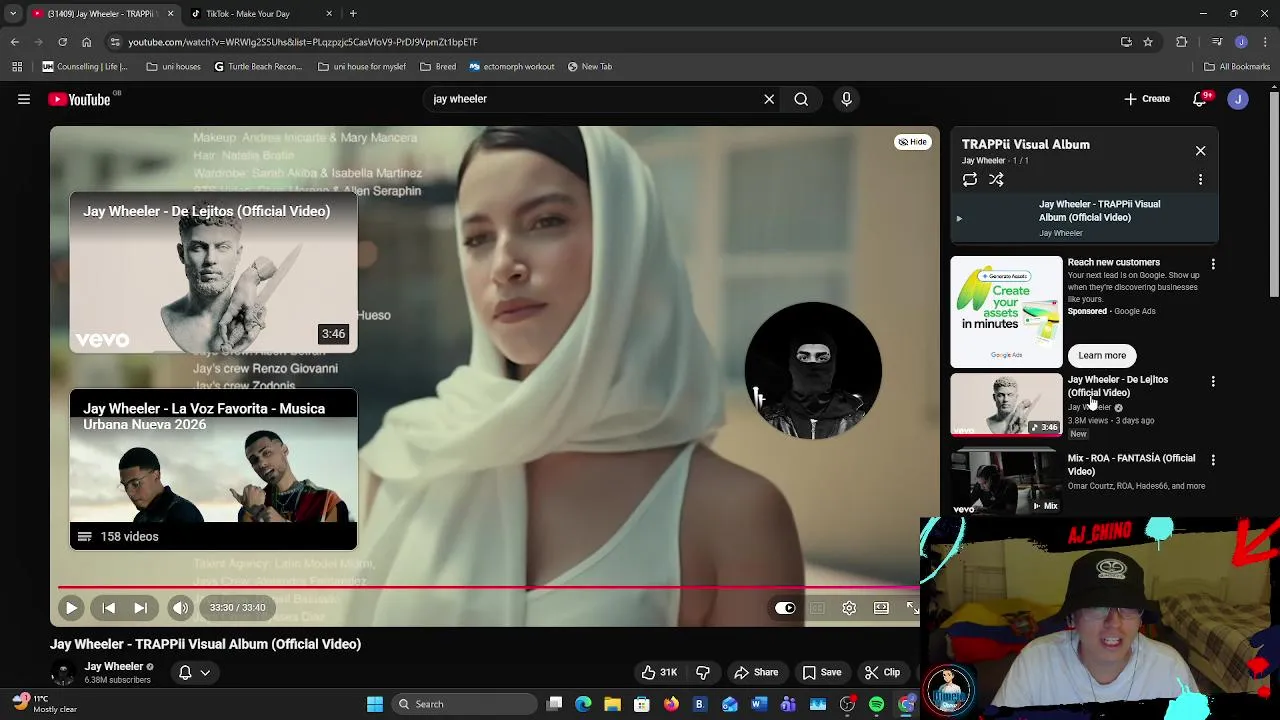Open the Chrome three-dot menu
This screenshot has width=1280, height=720.
[x=1265, y=42]
